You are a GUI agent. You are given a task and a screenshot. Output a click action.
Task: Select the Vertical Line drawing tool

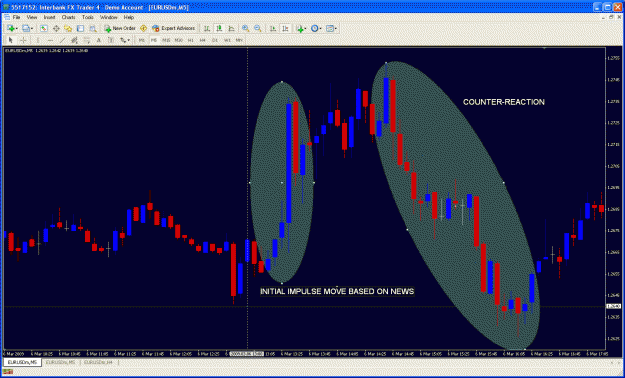[38, 40]
